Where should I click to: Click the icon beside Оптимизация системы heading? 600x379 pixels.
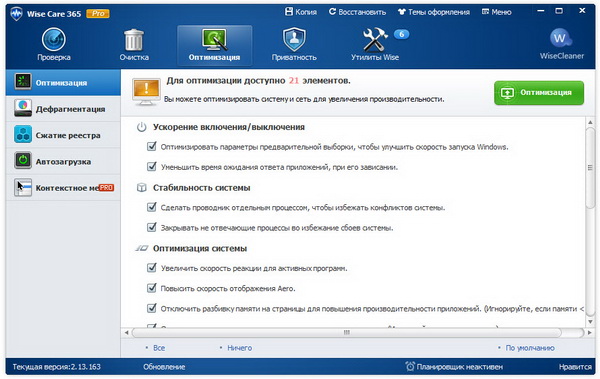pos(142,248)
